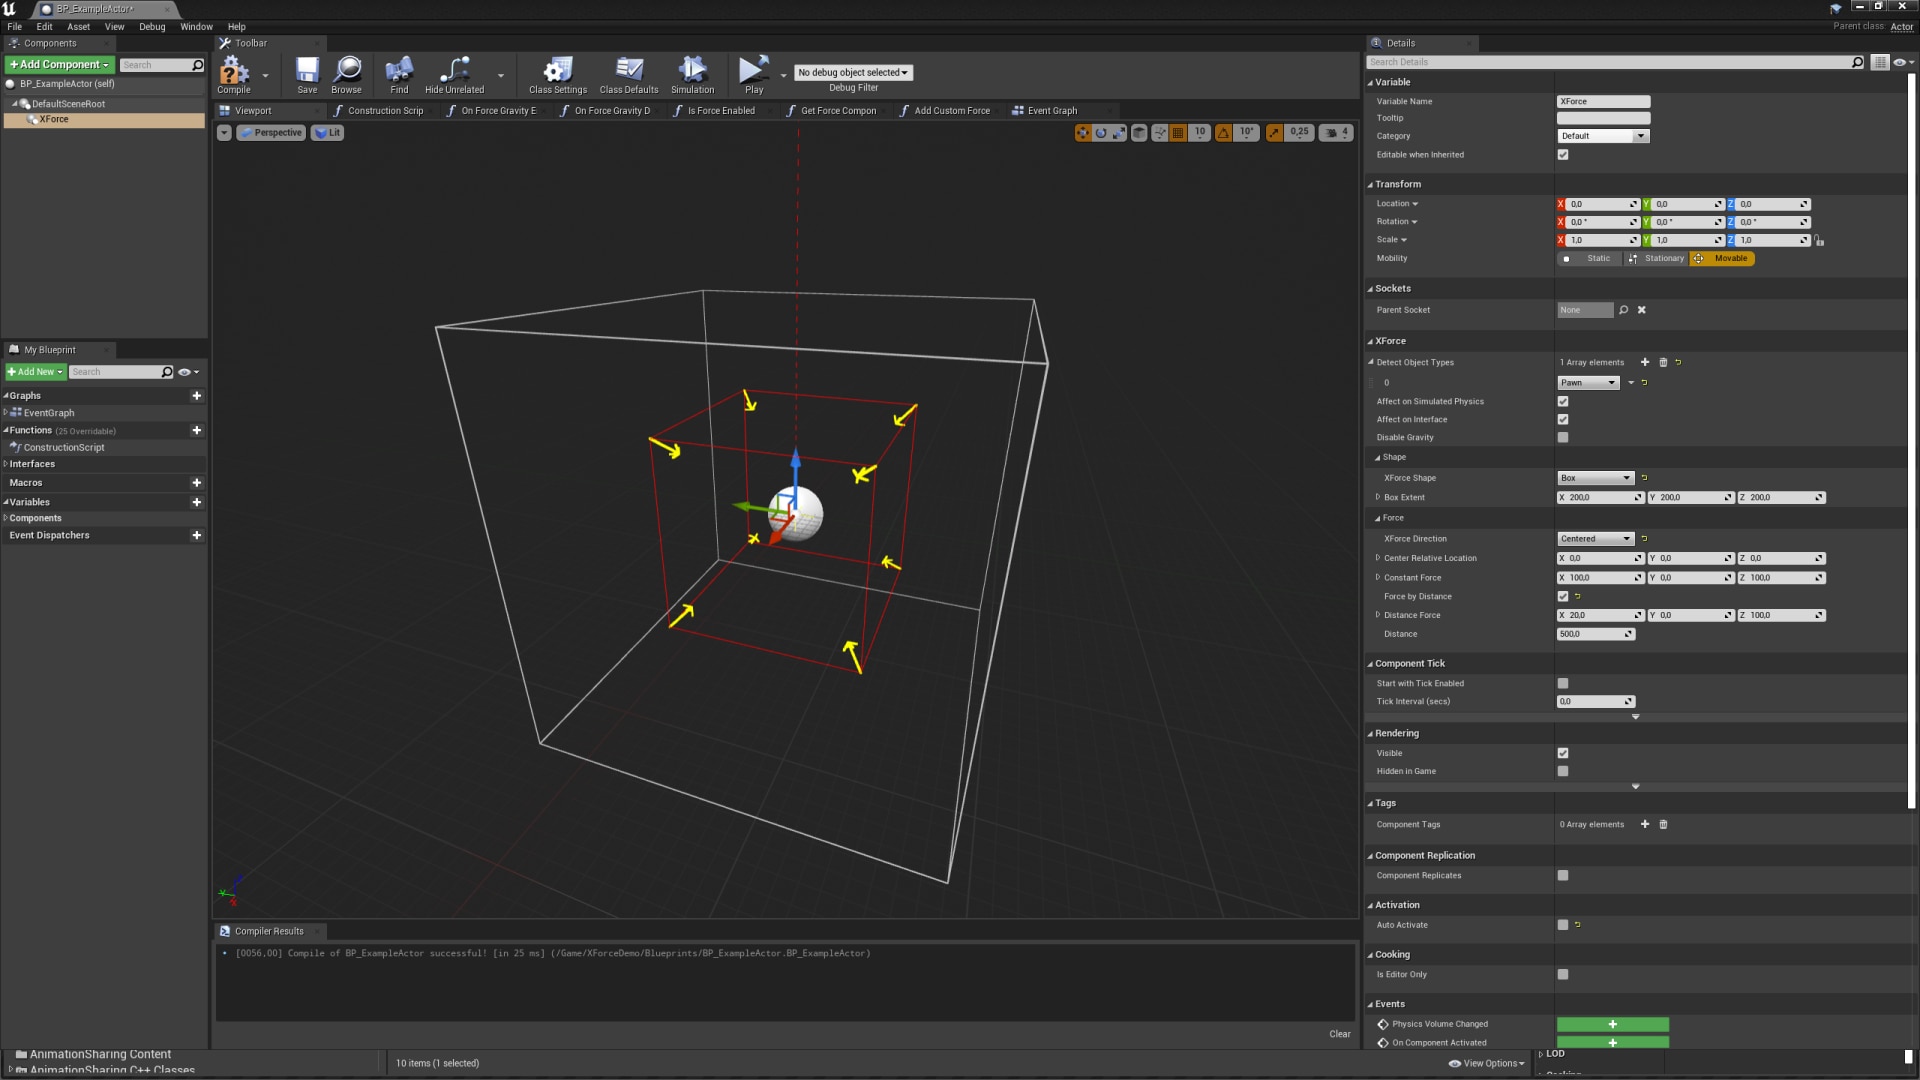Viewport: 1920px width, 1080px height.
Task: Enable the Disable Gravity checkbox
Action: 1563,438
